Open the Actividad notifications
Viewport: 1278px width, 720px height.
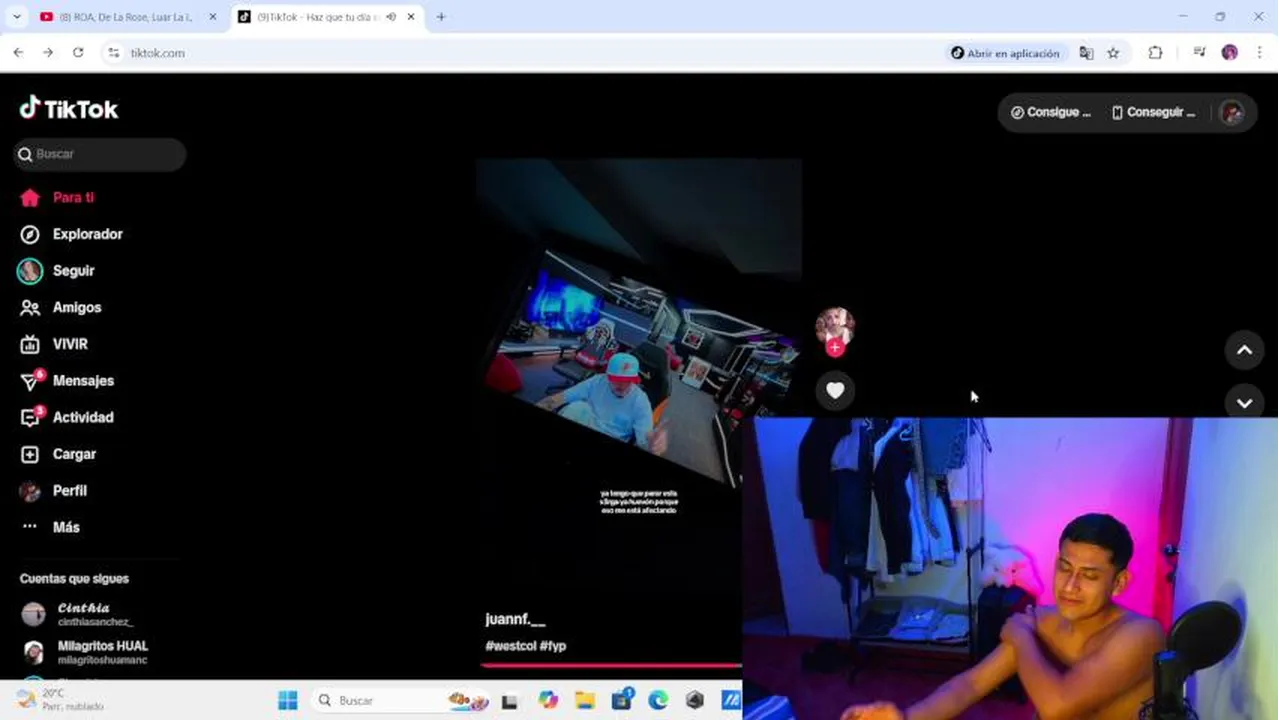pos(67,418)
